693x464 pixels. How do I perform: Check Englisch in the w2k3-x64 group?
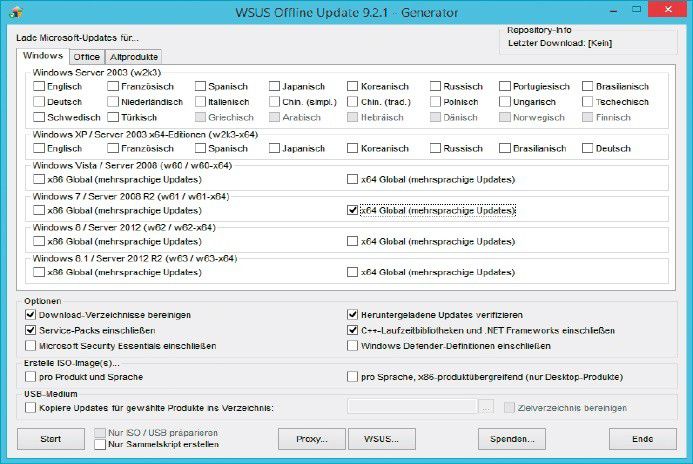tap(39, 148)
